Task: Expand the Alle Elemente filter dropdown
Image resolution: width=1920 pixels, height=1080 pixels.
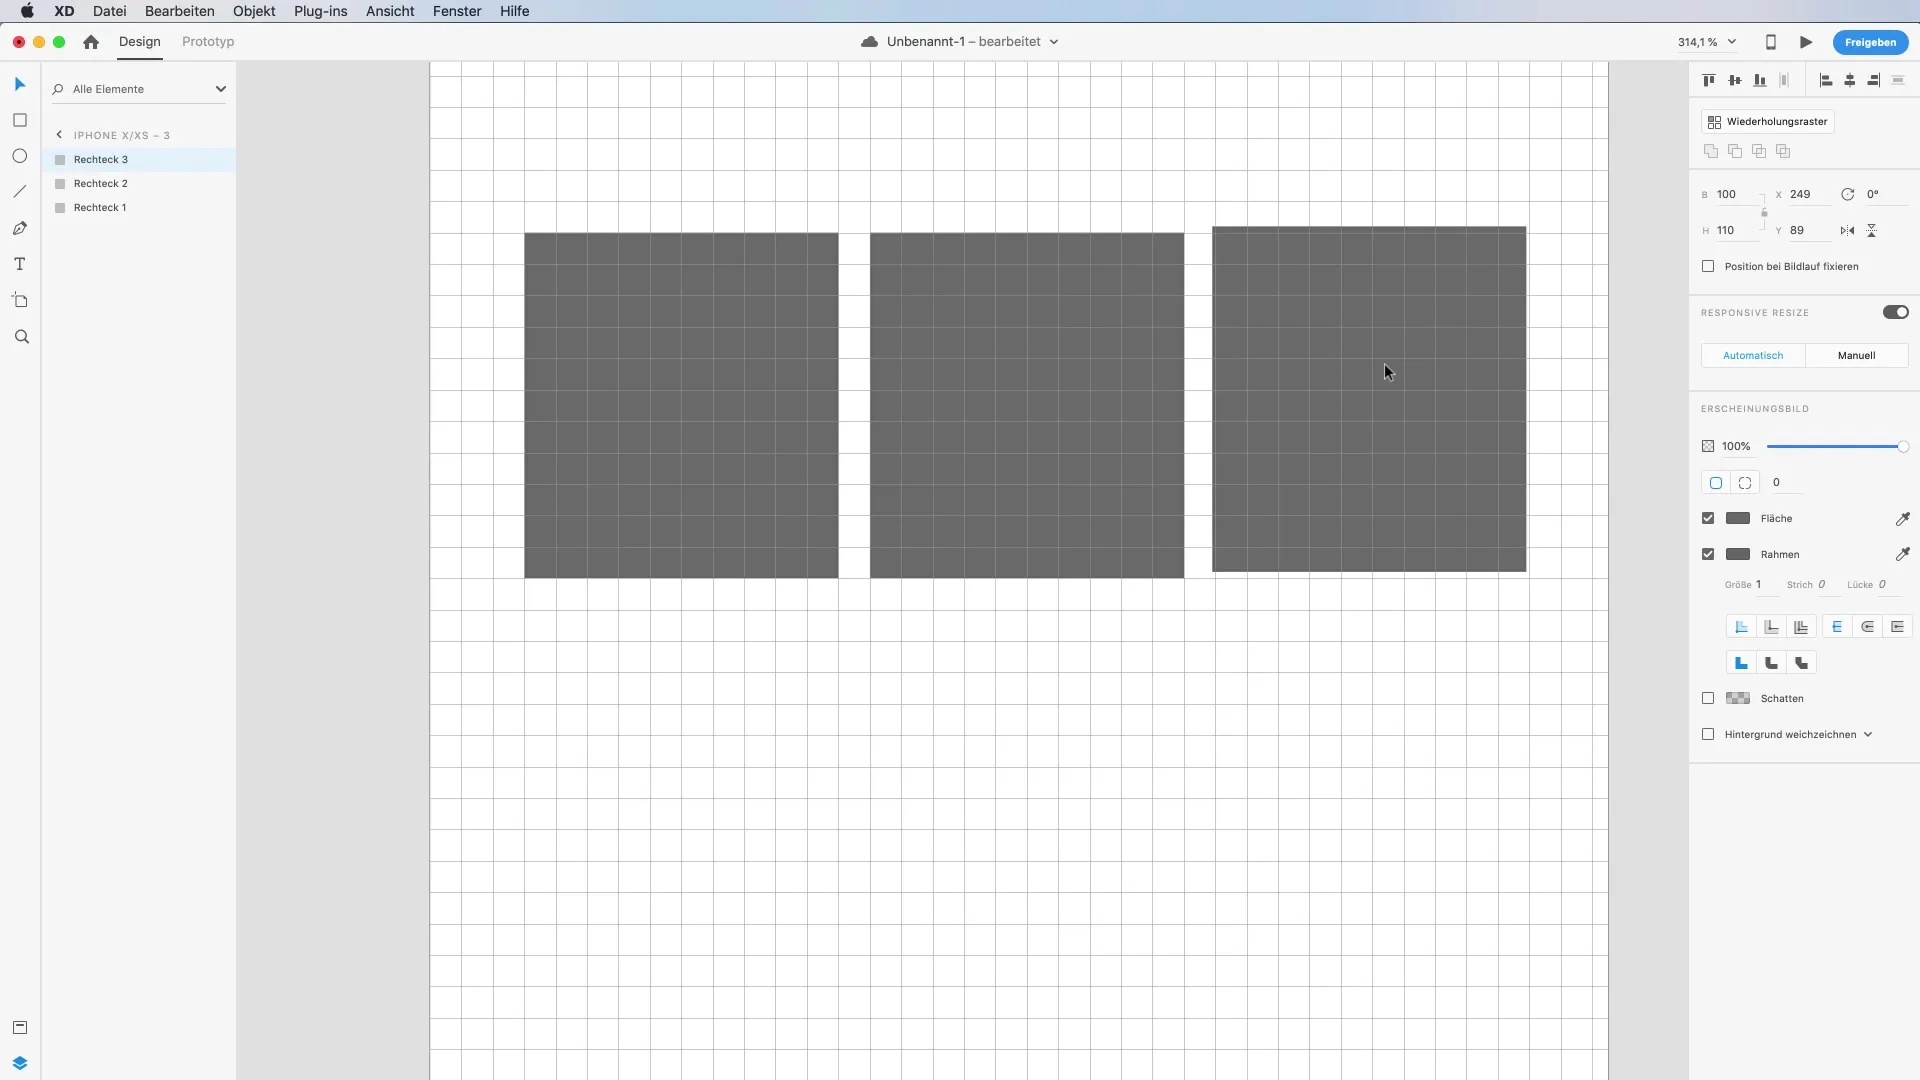Action: coord(220,89)
